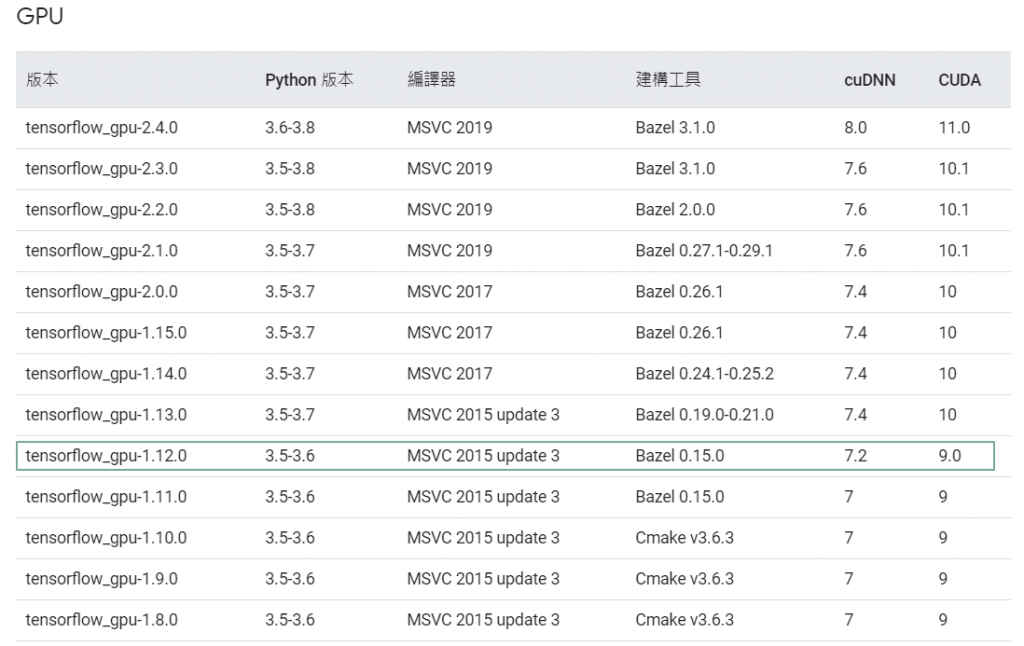Click the tensorflow_gpu-2.0.0 version cell
The width and height of the screenshot is (1024, 646).
click(x=101, y=292)
